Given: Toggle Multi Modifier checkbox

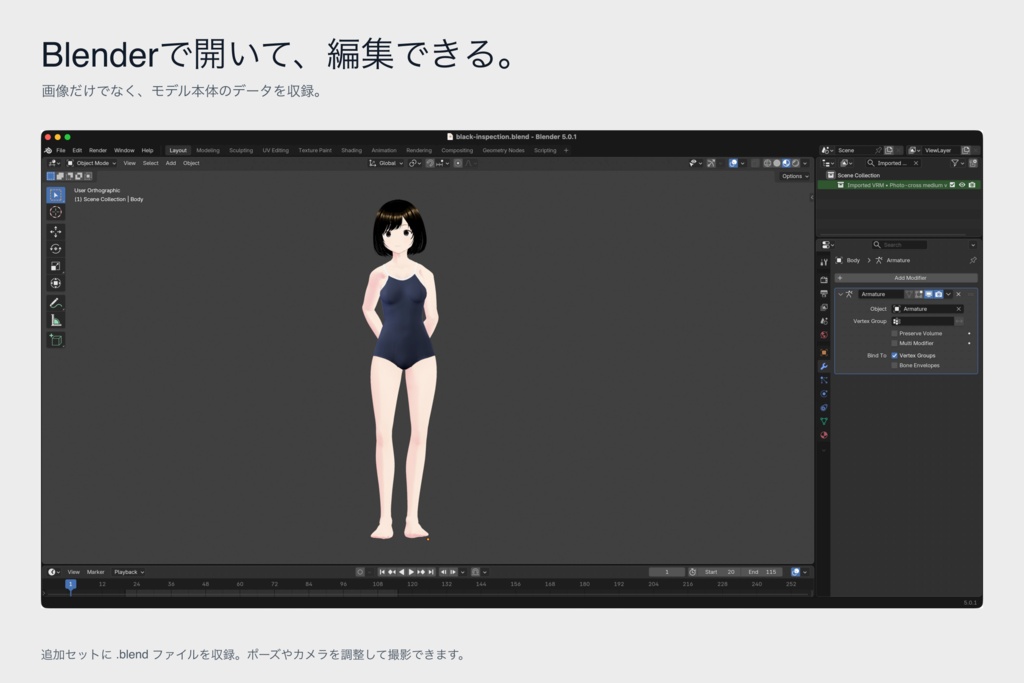Looking at the screenshot, I should point(895,343).
